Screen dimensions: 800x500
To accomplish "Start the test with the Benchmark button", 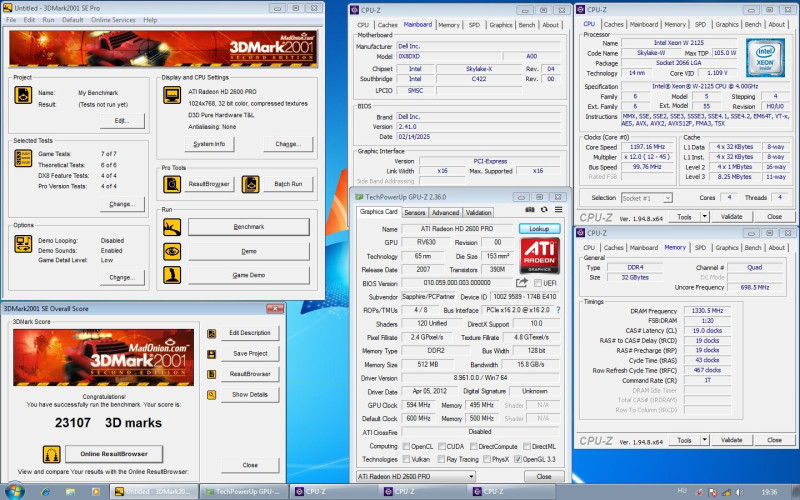I will 249,227.
